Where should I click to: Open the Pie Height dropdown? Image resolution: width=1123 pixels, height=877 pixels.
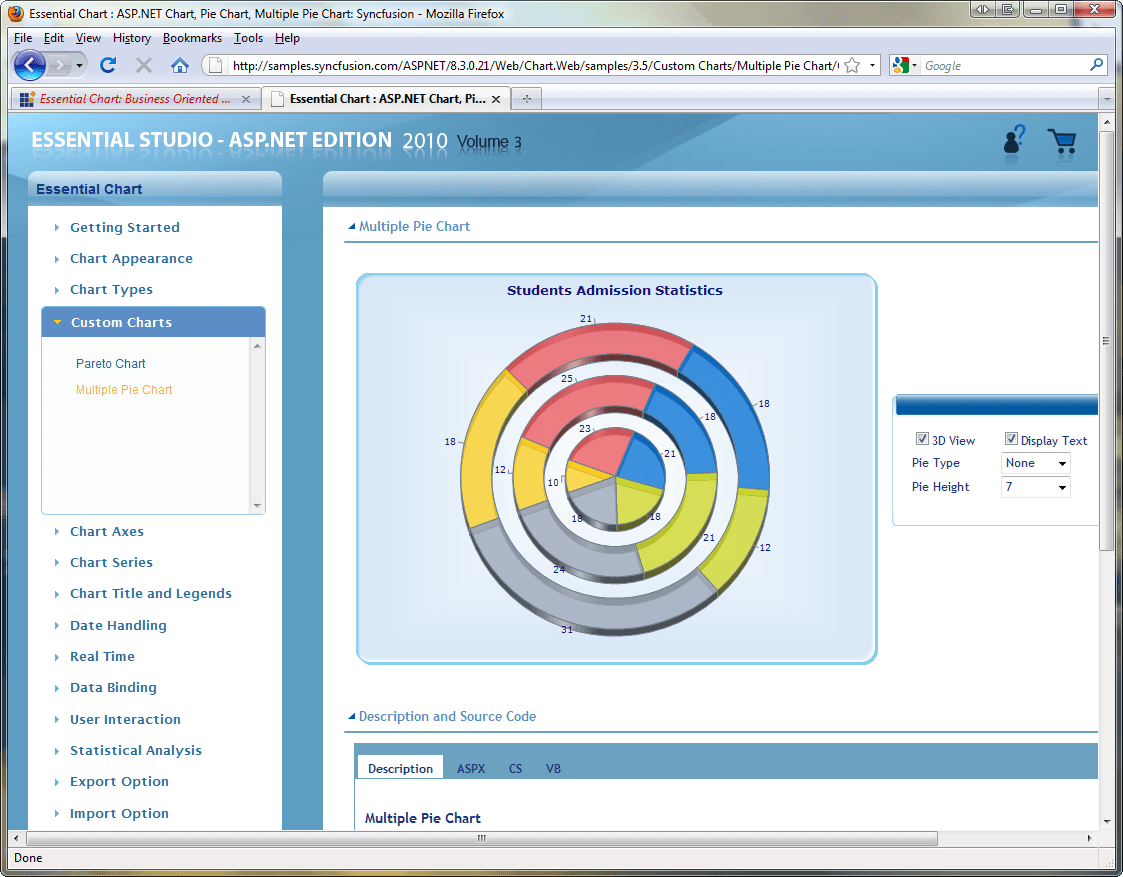coord(1036,487)
